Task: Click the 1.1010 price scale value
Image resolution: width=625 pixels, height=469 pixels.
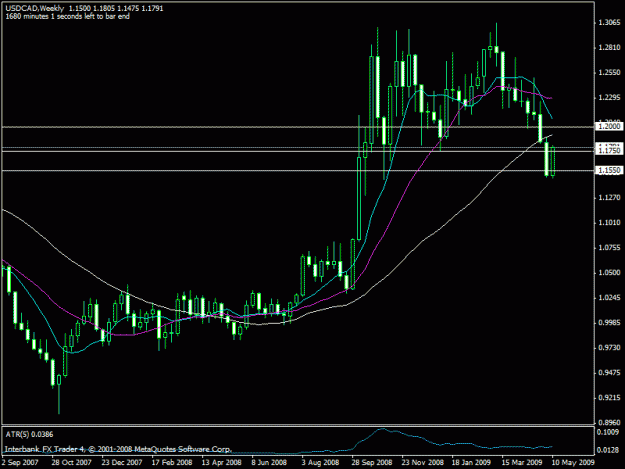Action: pyautogui.click(x=609, y=223)
